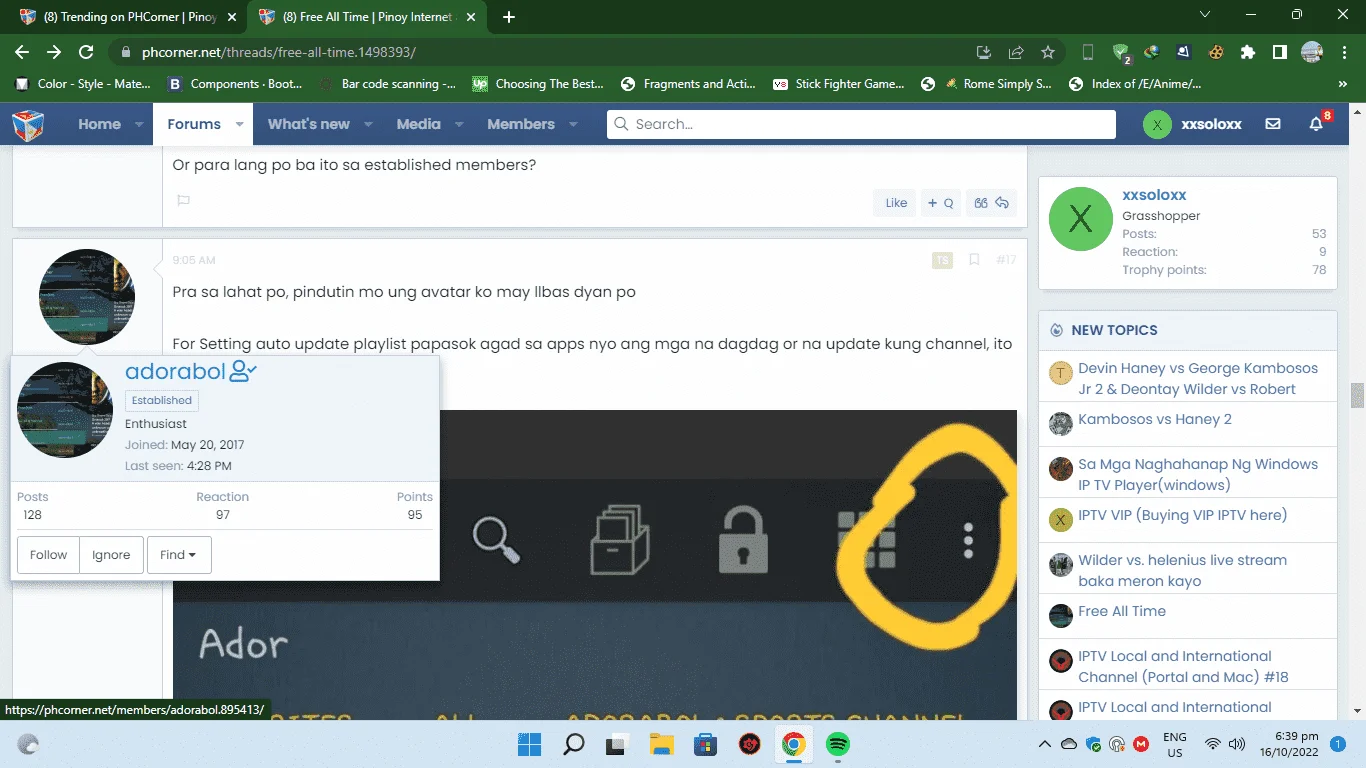1366x768 pixels.
Task: Open xxsoloxx account menu in navbar
Action: pyautogui.click(x=1194, y=124)
